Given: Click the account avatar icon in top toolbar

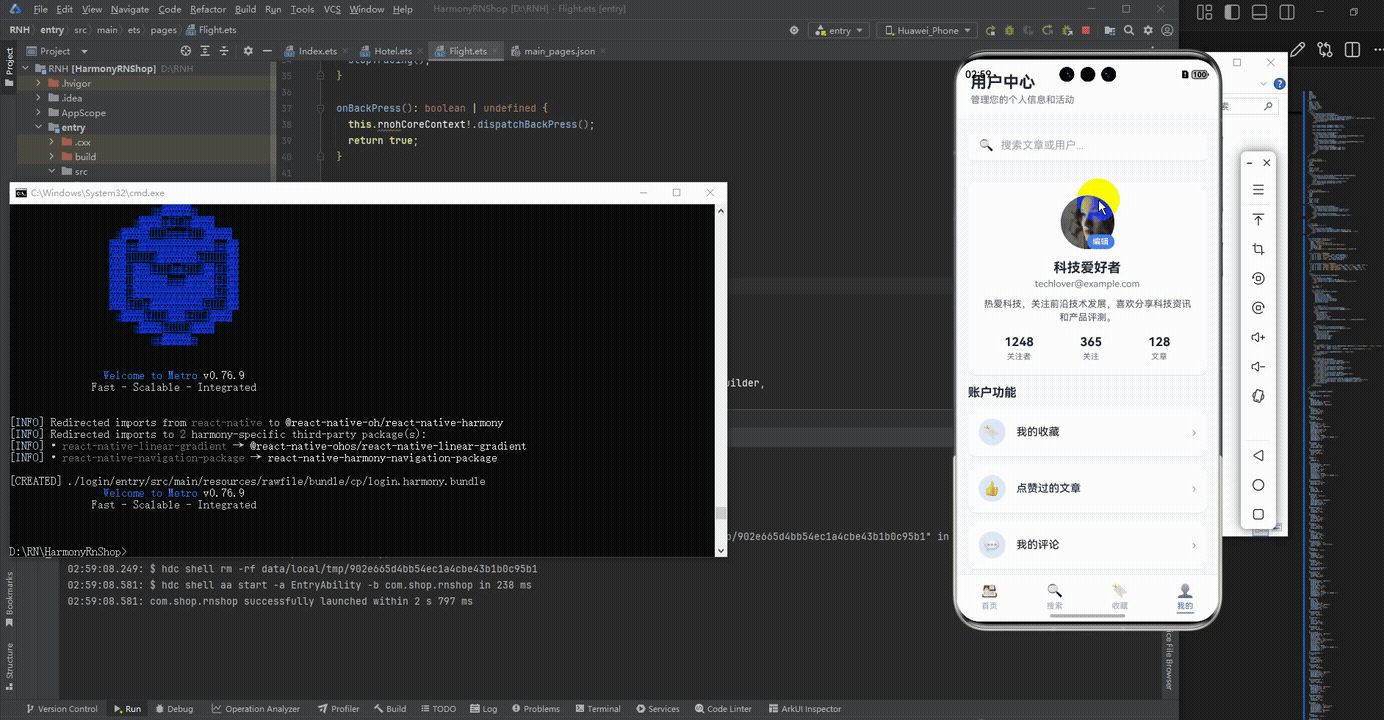Looking at the screenshot, I should pos(1167,30).
